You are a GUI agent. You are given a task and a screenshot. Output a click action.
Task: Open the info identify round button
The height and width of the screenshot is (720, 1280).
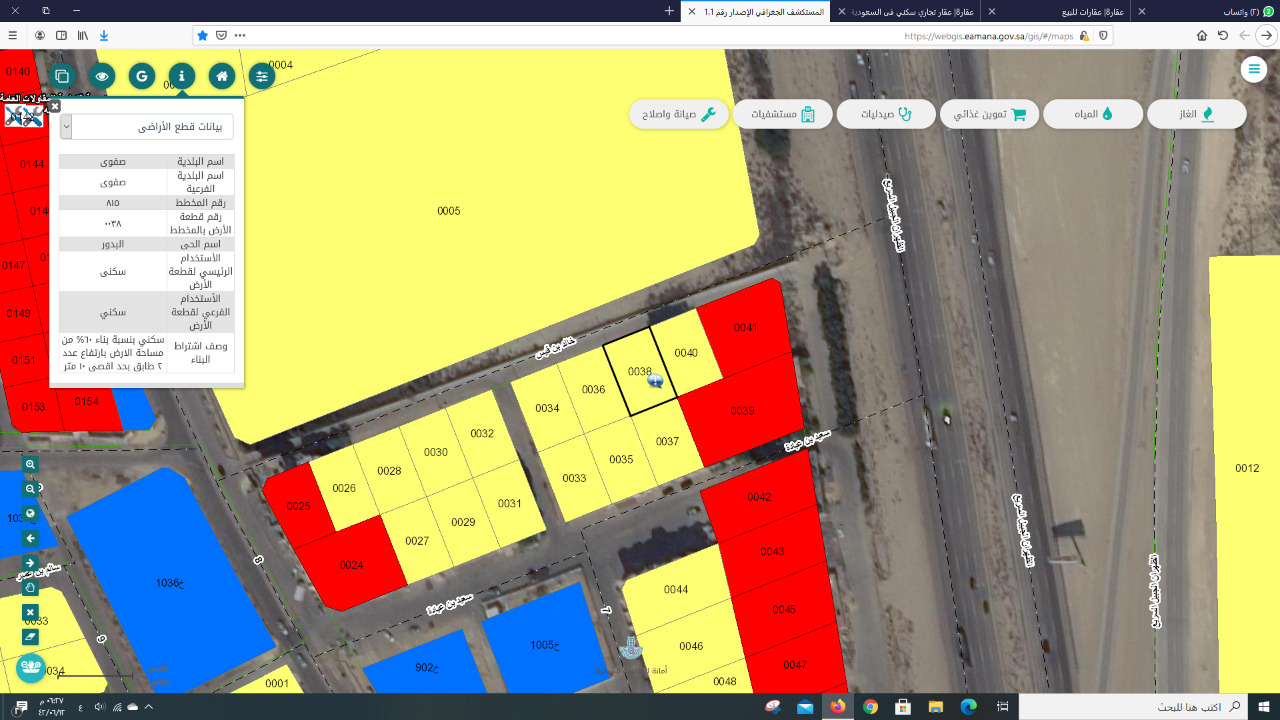coord(182,76)
